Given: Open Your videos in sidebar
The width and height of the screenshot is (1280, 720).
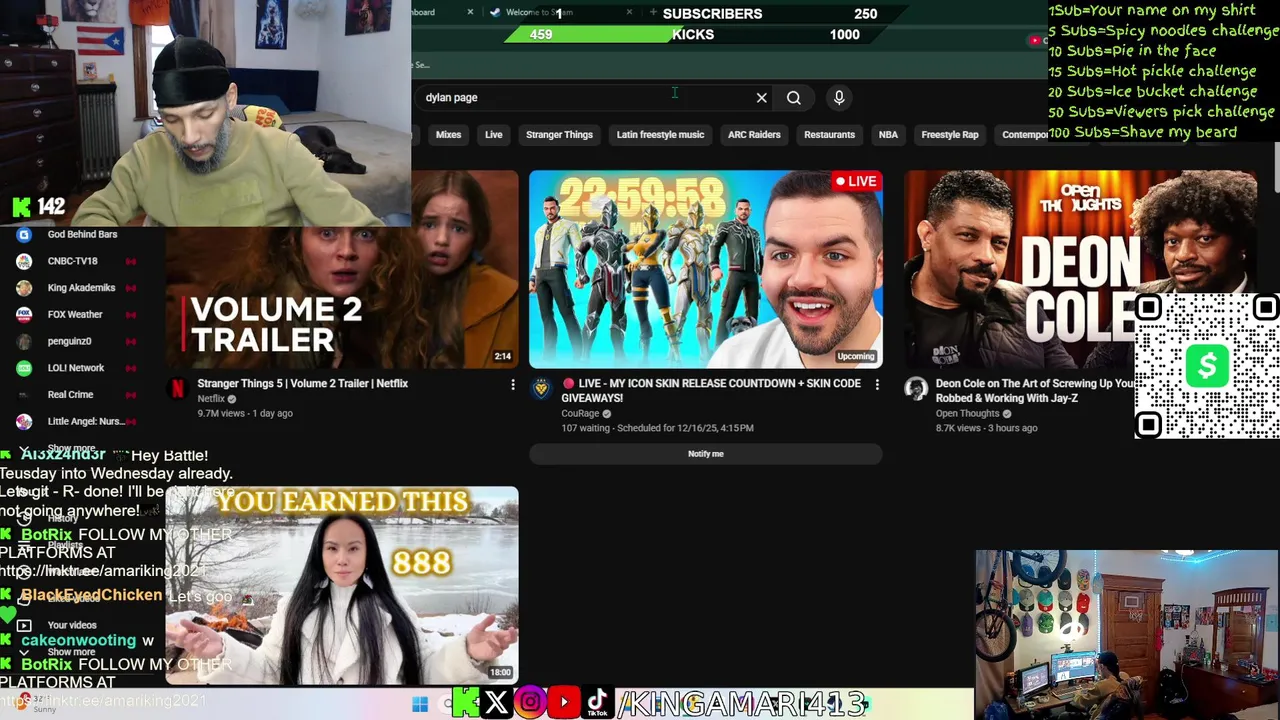Looking at the screenshot, I should coord(70,625).
